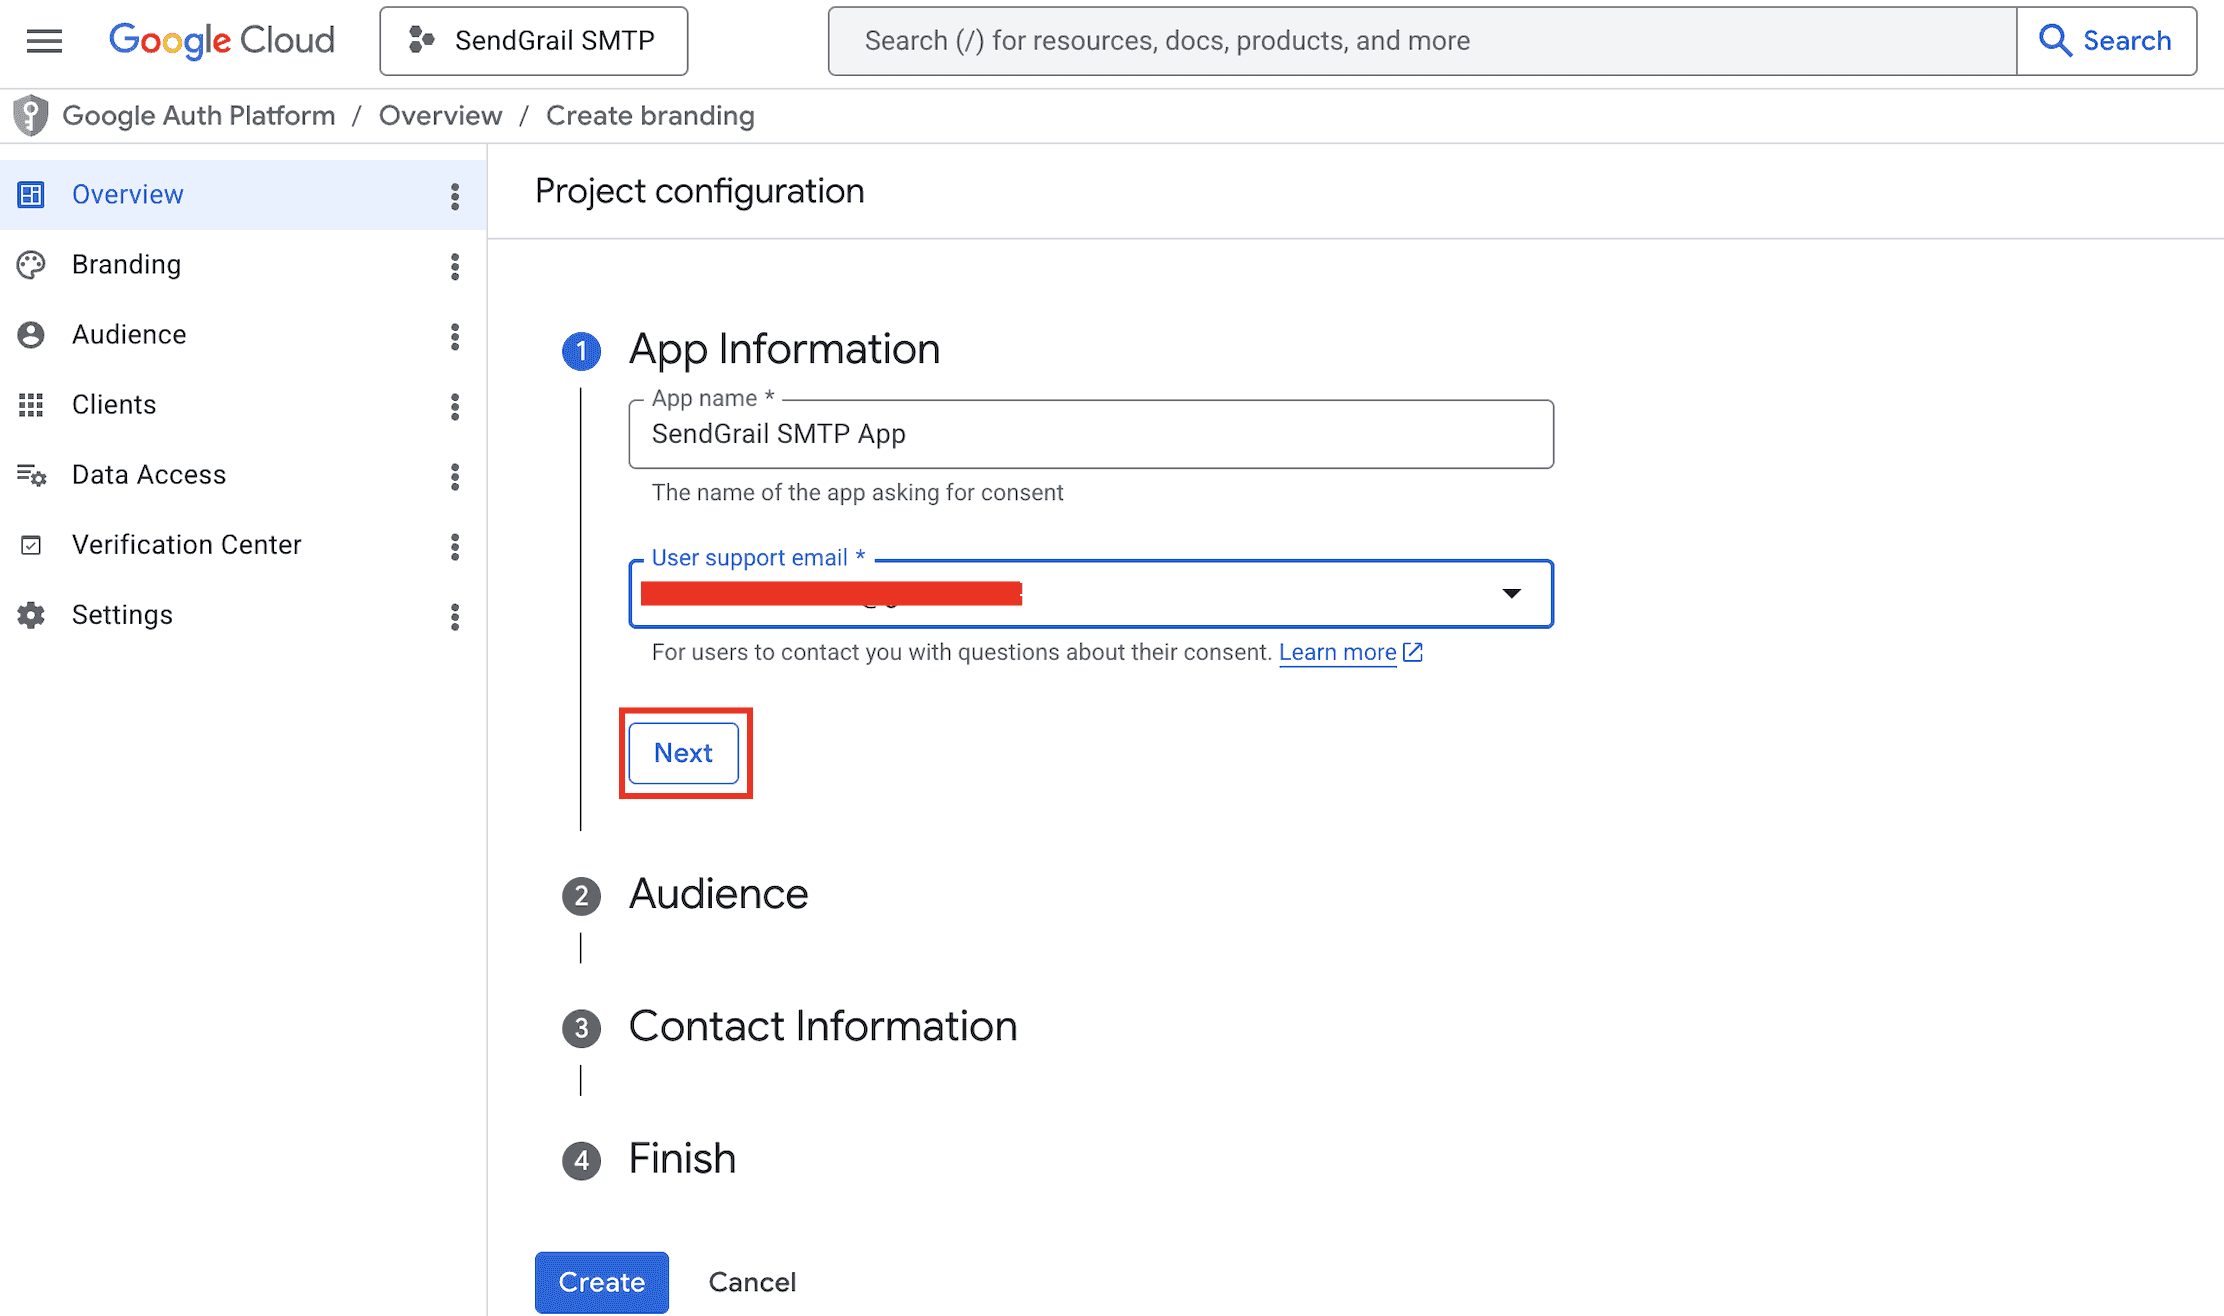Screen dimensions: 2224x1316
Task: Open the Branding three-dot options
Action: (455, 266)
